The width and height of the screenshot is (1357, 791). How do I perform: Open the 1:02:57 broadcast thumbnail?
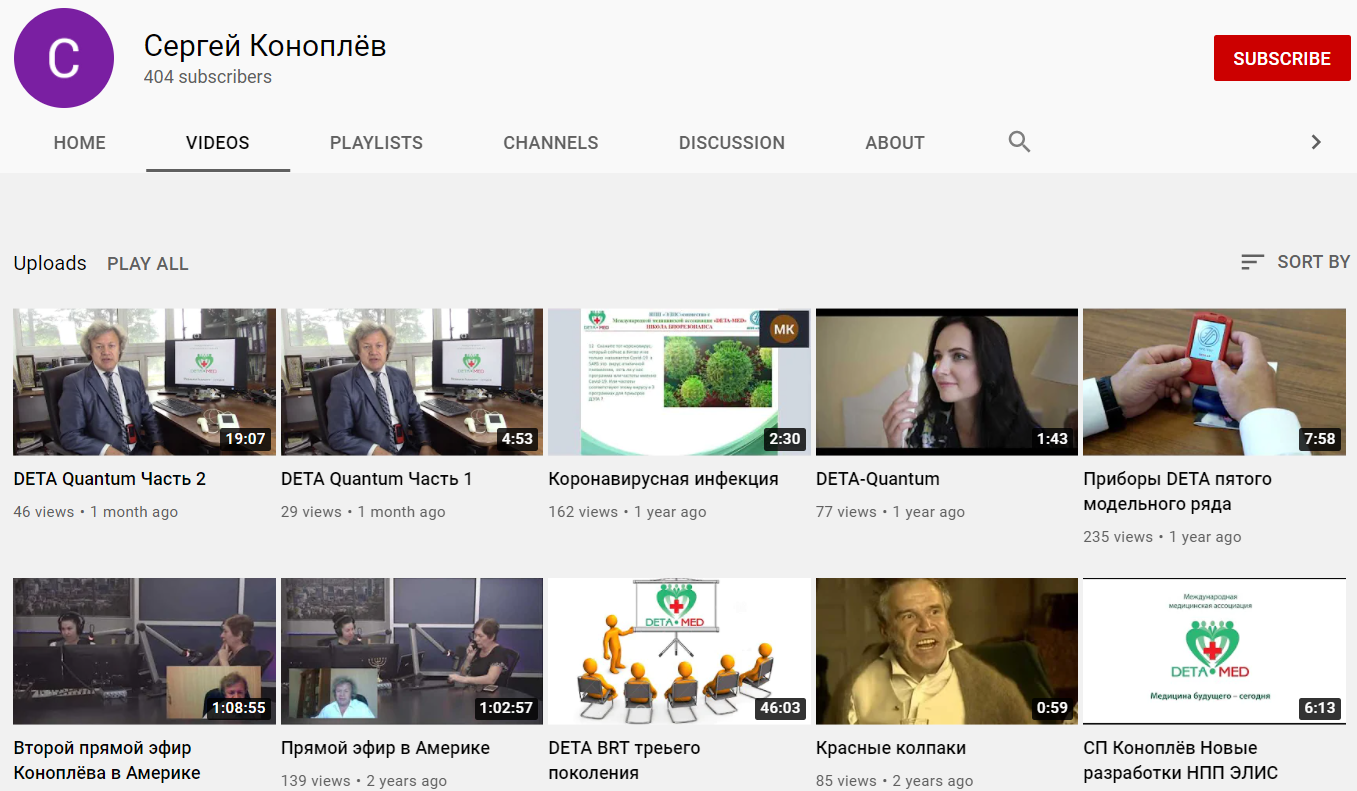[412, 651]
